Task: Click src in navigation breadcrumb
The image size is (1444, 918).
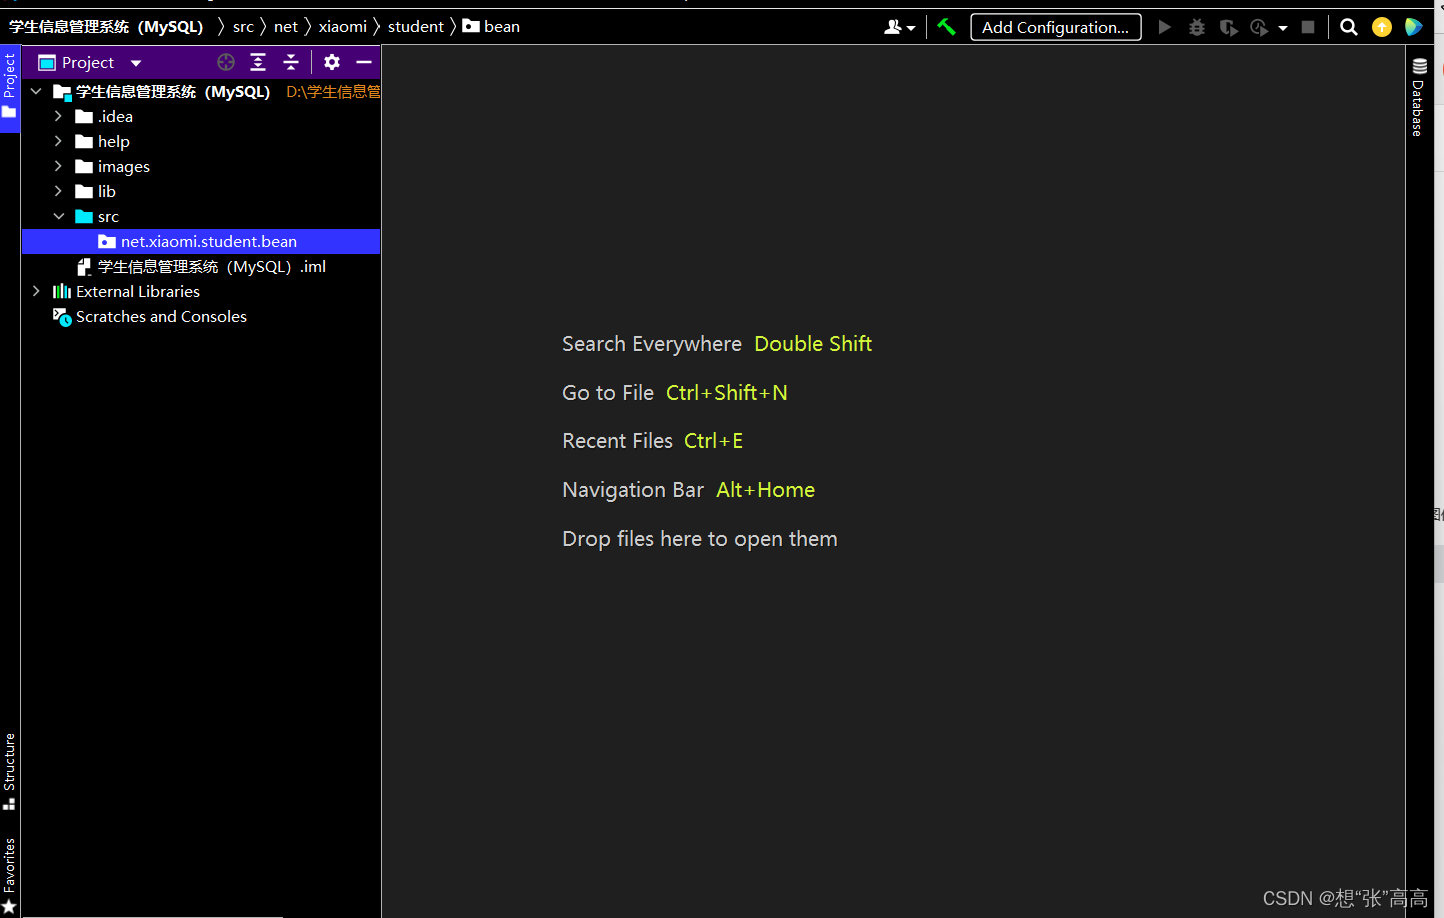Action: click(x=243, y=26)
